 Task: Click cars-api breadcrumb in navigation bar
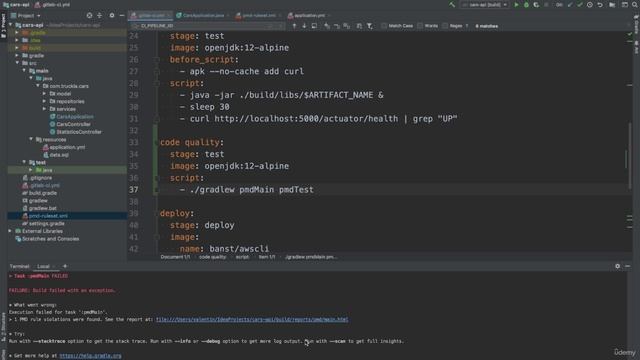point(16,4)
